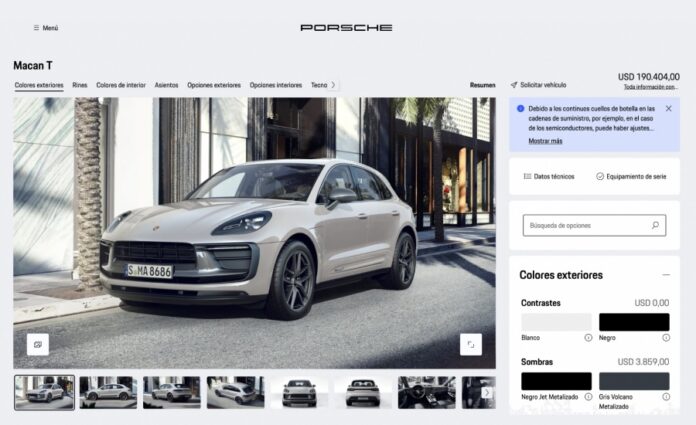The height and width of the screenshot is (425, 696).
Task: Select rear-facing studio thumbnail
Action: 363,393
